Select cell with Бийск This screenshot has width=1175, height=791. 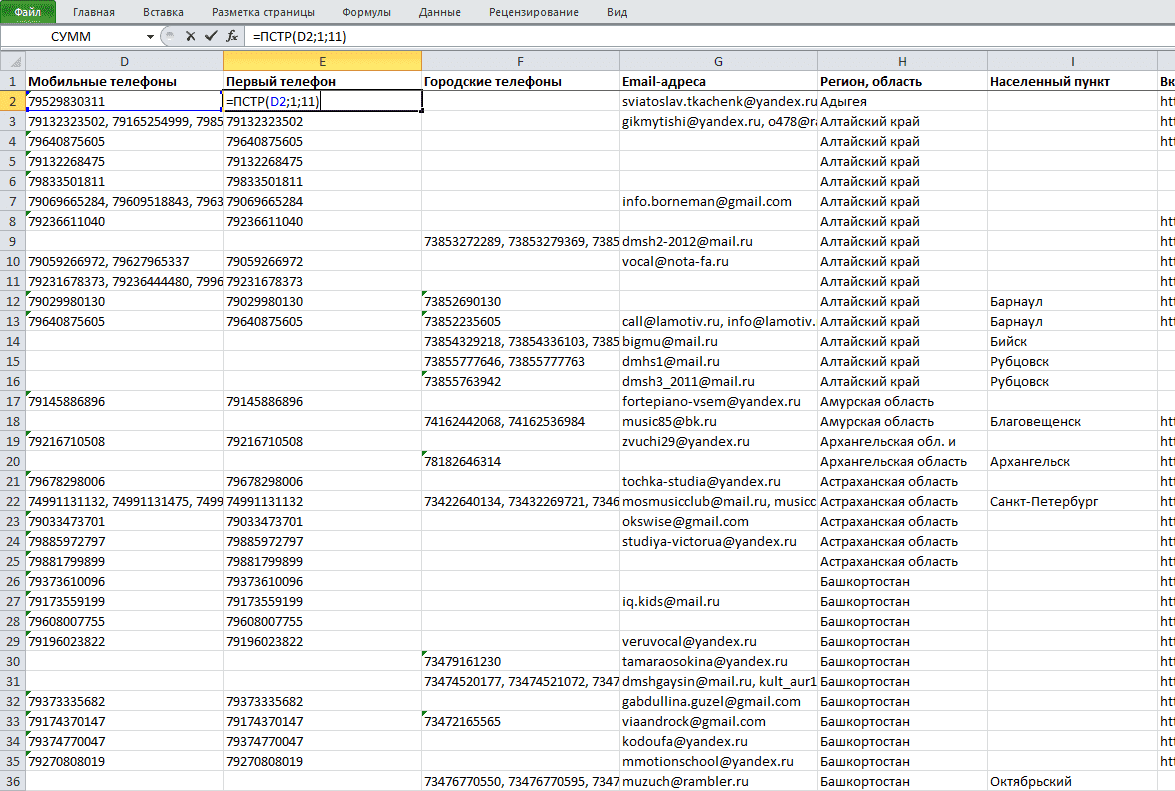point(1072,342)
